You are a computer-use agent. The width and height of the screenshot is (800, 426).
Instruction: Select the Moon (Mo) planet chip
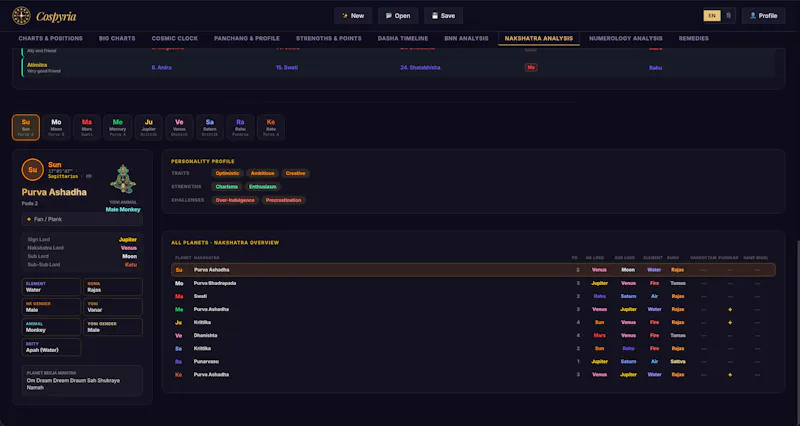[x=56, y=127]
